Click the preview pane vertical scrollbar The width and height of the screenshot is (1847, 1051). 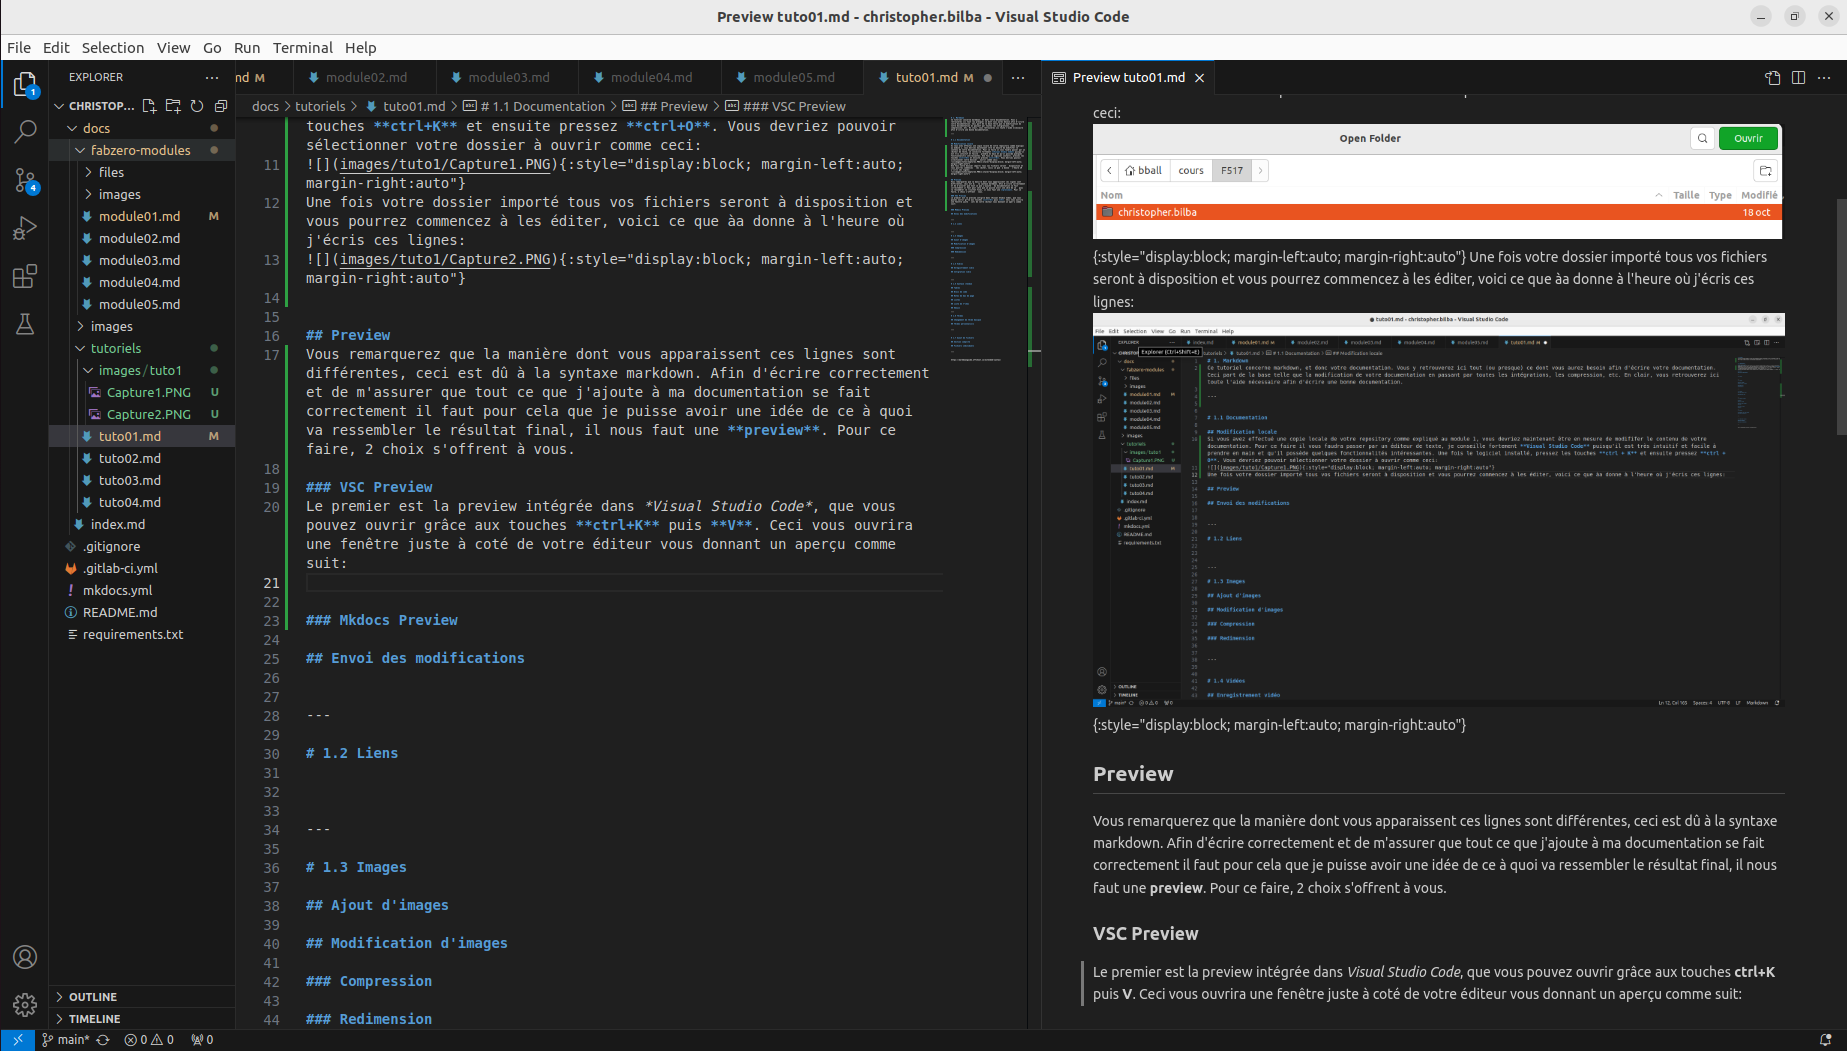tap(1841, 316)
